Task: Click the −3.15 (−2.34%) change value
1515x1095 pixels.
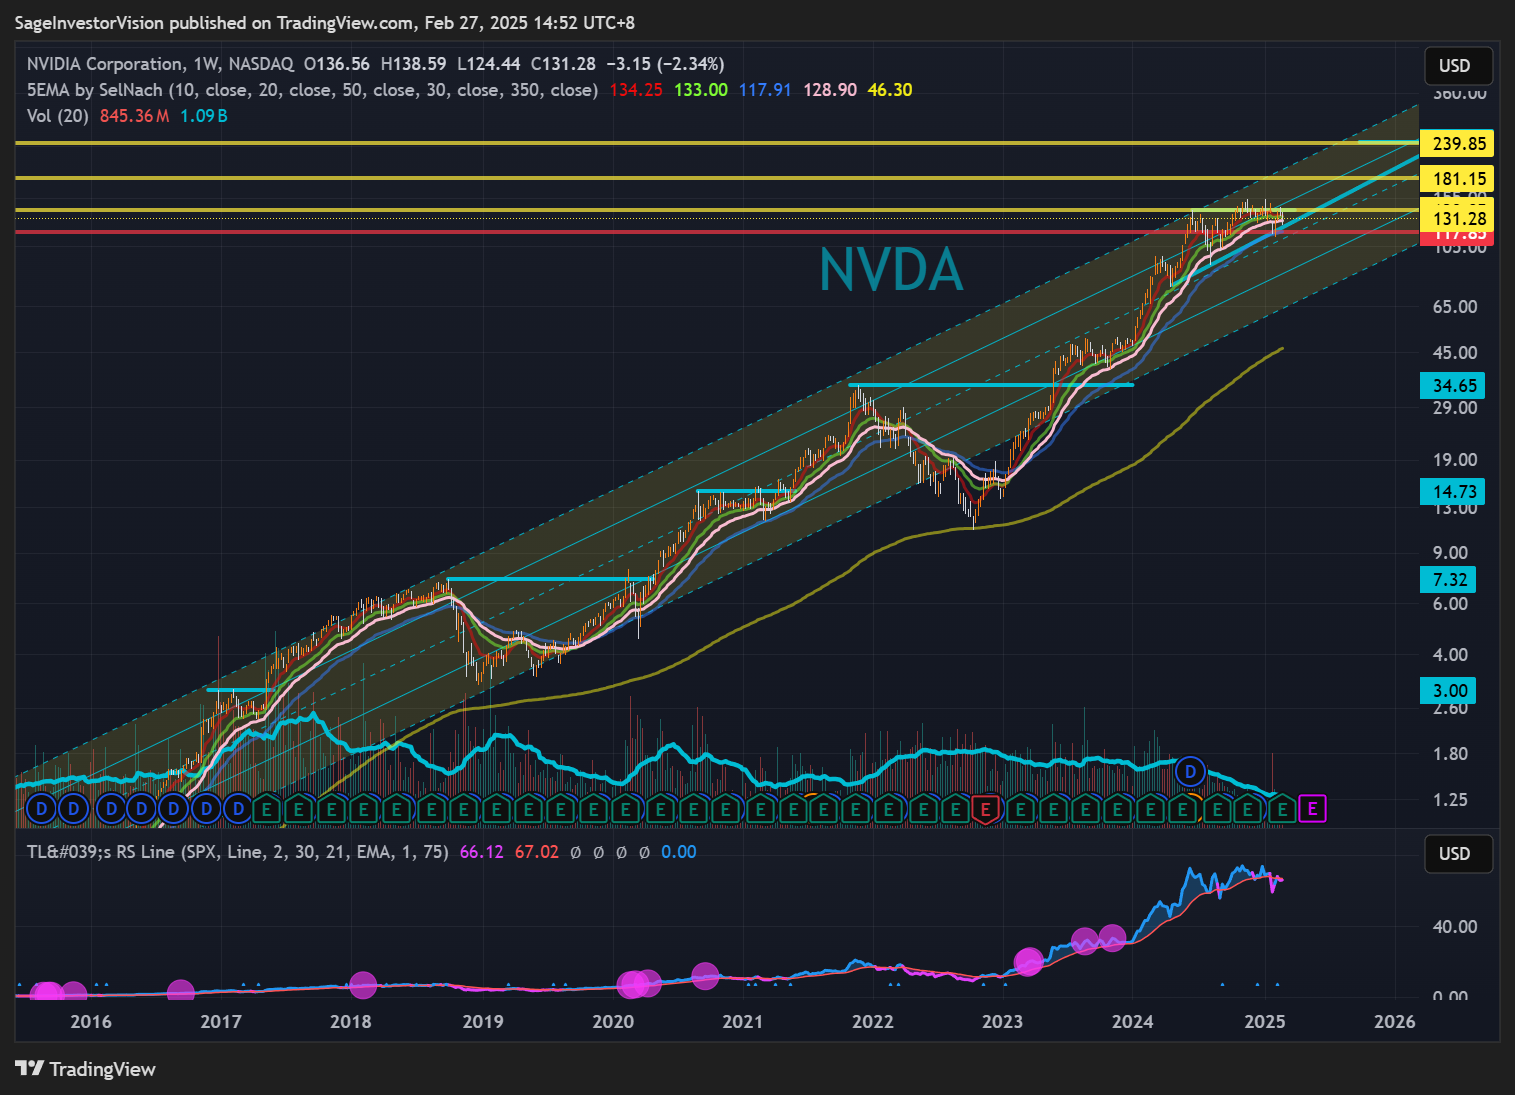Action: 665,64
